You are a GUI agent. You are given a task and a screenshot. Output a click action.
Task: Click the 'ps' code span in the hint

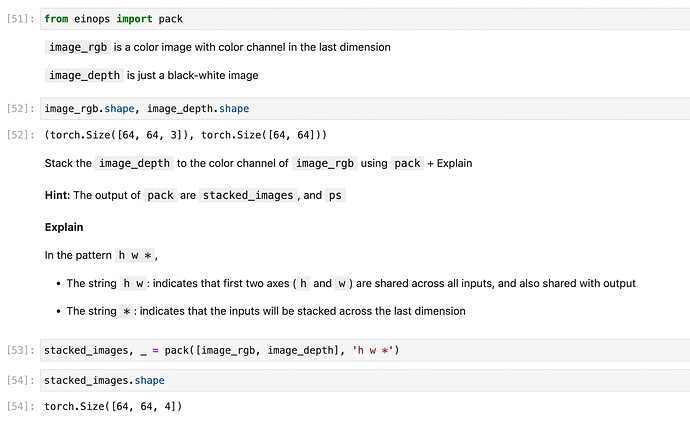click(x=335, y=195)
